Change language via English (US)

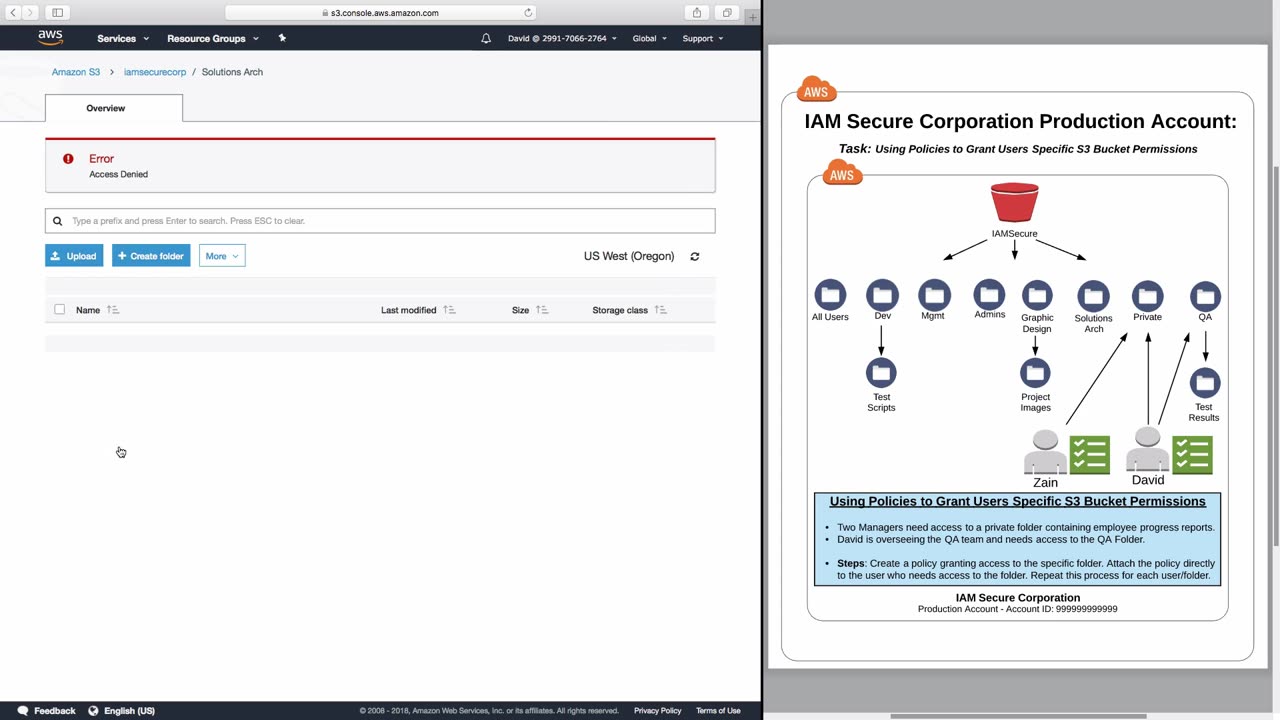(122, 711)
